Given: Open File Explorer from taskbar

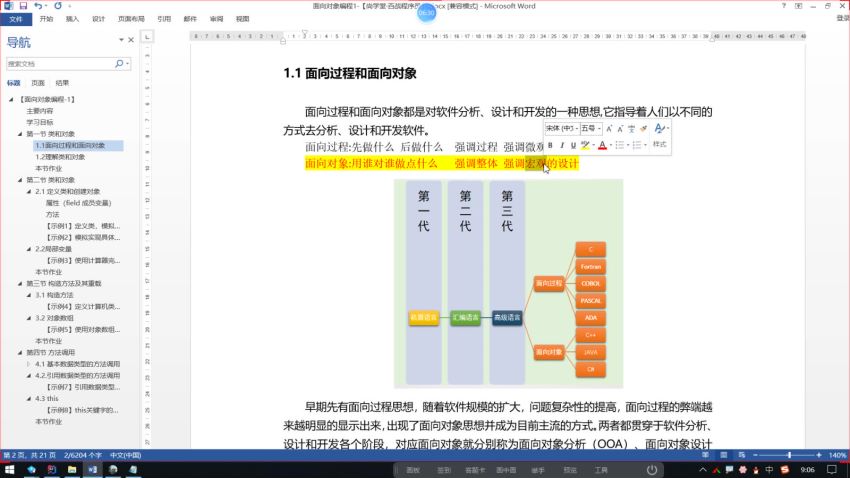Looking at the screenshot, I should tap(72, 470).
